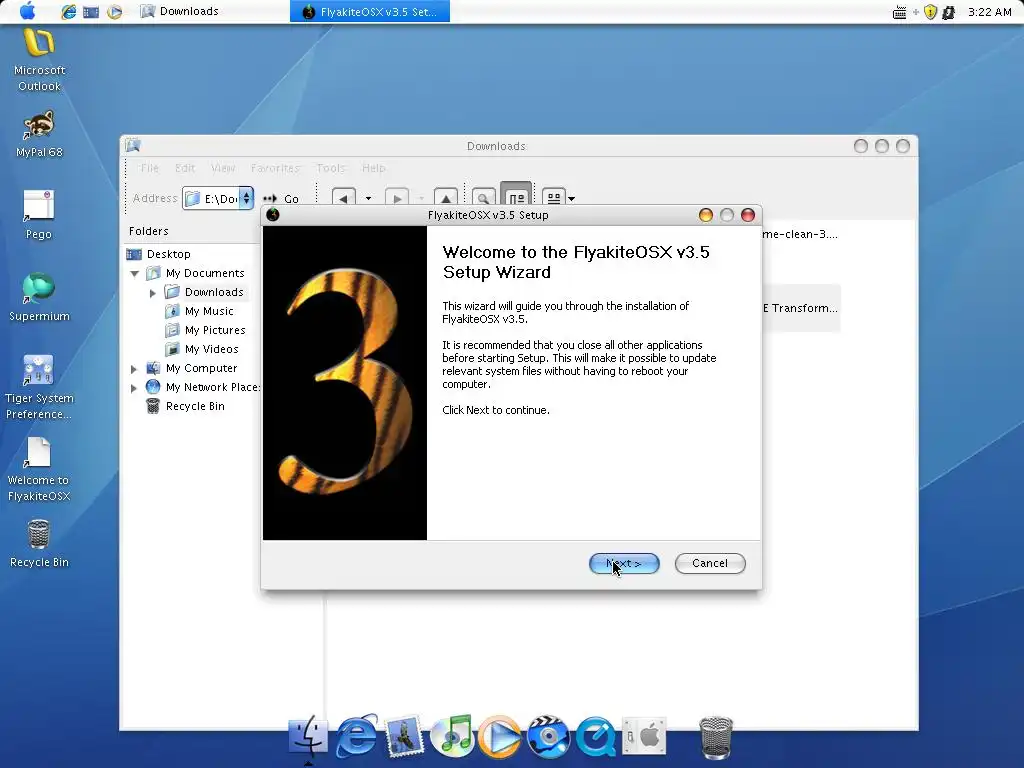Switch to the FlyakiteOSX v3.5 Setup taskbar button

tap(370, 12)
